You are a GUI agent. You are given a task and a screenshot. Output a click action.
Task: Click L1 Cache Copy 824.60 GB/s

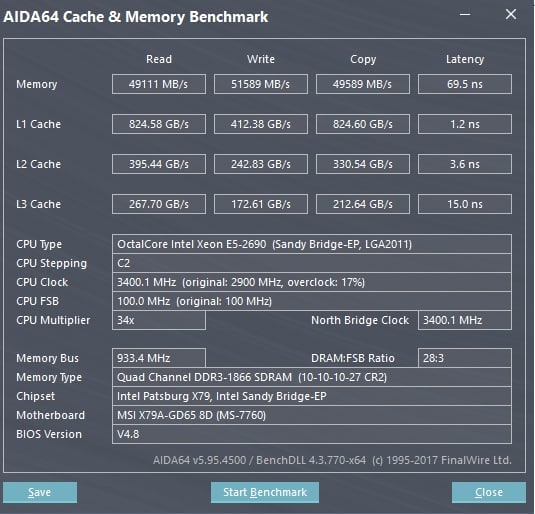point(363,124)
